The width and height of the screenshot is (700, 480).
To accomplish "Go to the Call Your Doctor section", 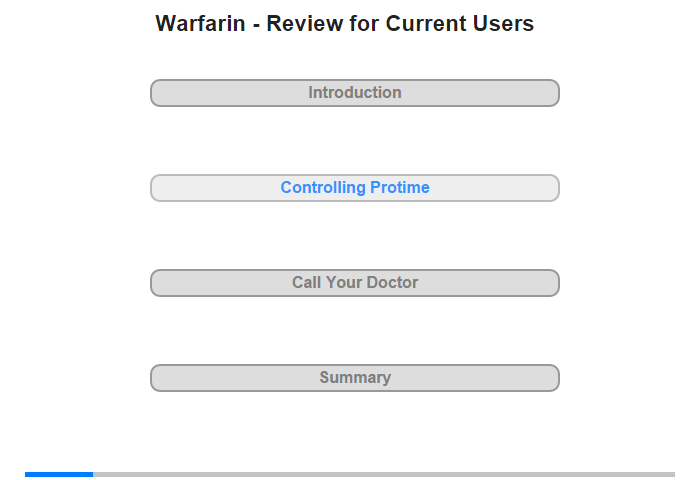I will [x=354, y=283].
